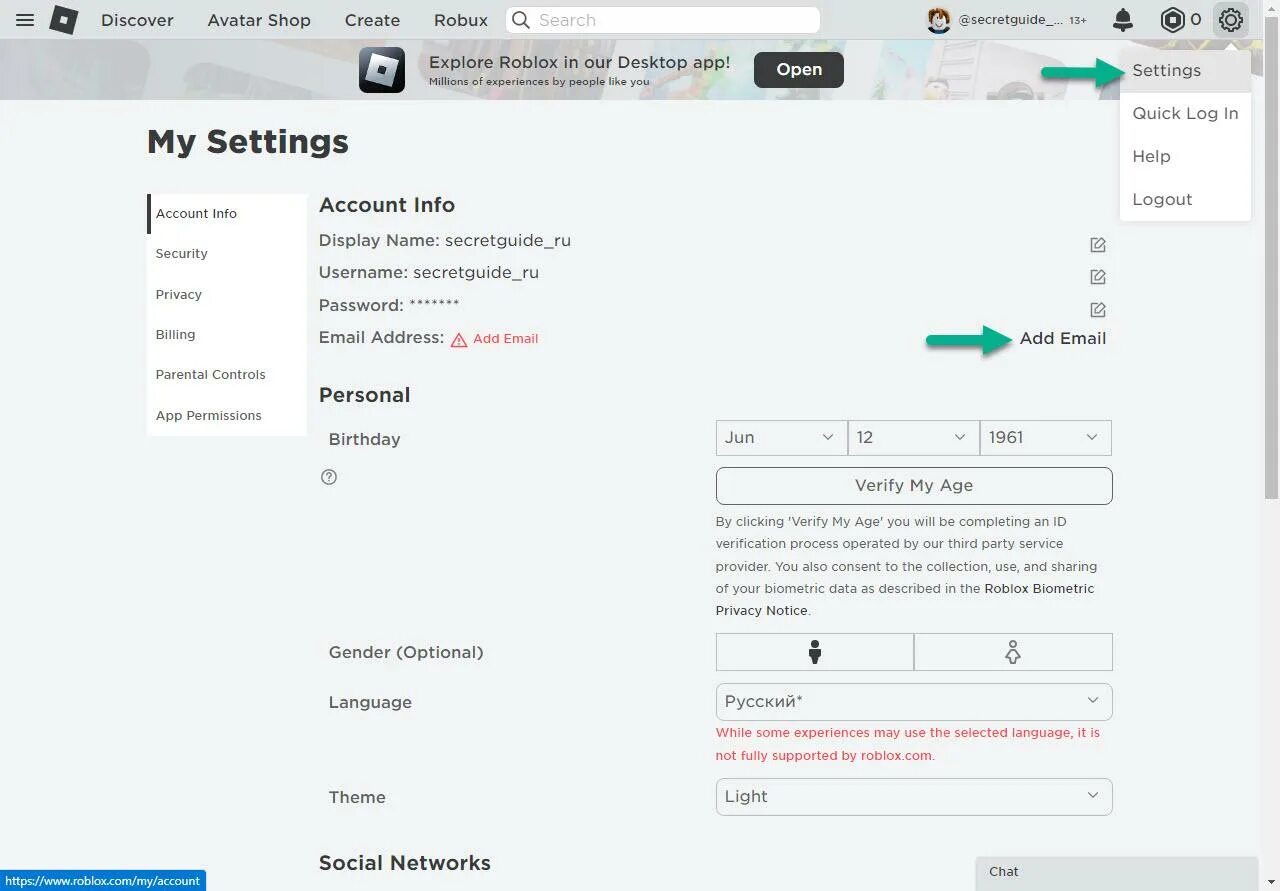Open the hamburger navigation menu

[25, 20]
